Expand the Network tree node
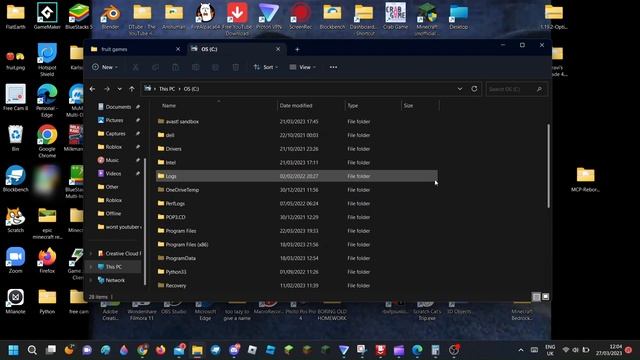 point(91,280)
